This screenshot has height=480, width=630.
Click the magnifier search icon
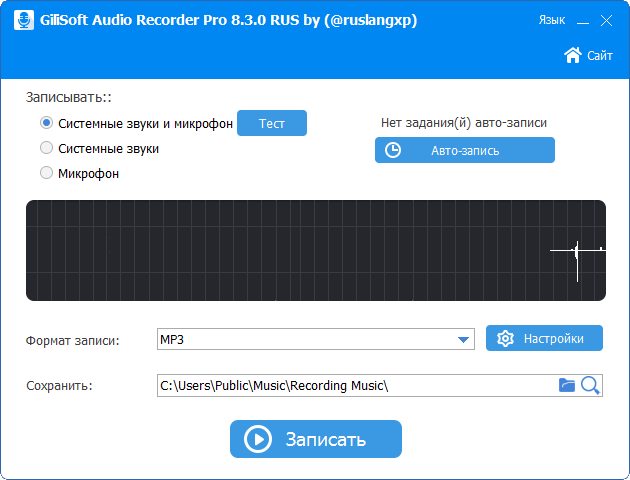(x=590, y=385)
